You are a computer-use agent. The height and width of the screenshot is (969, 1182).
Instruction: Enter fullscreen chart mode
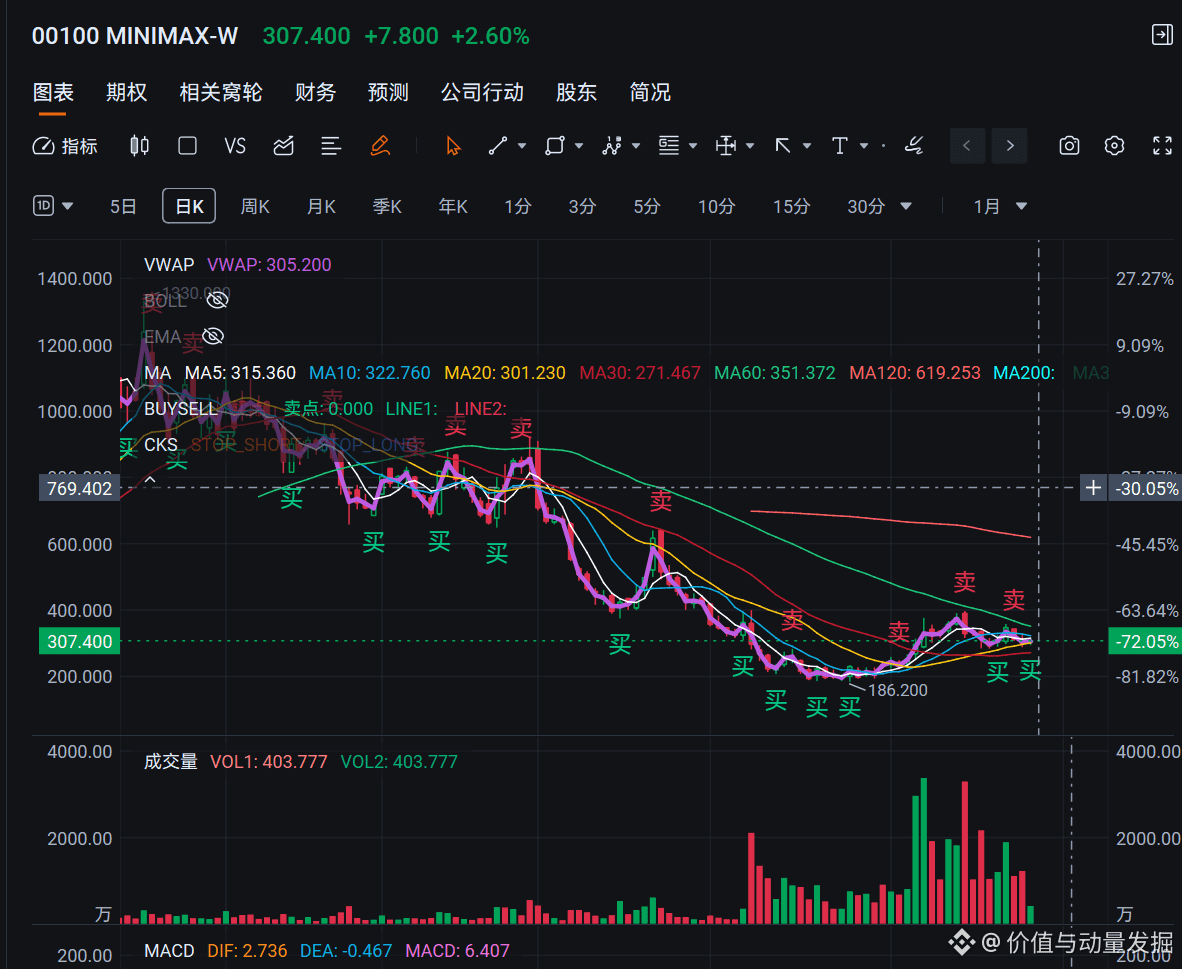[x=1162, y=146]
